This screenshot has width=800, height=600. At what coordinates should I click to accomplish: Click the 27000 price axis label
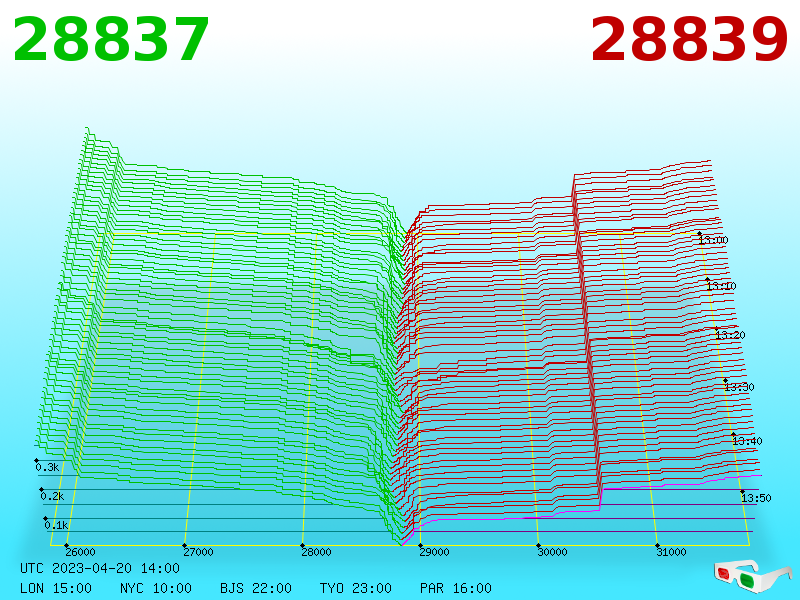click(198, 552)
